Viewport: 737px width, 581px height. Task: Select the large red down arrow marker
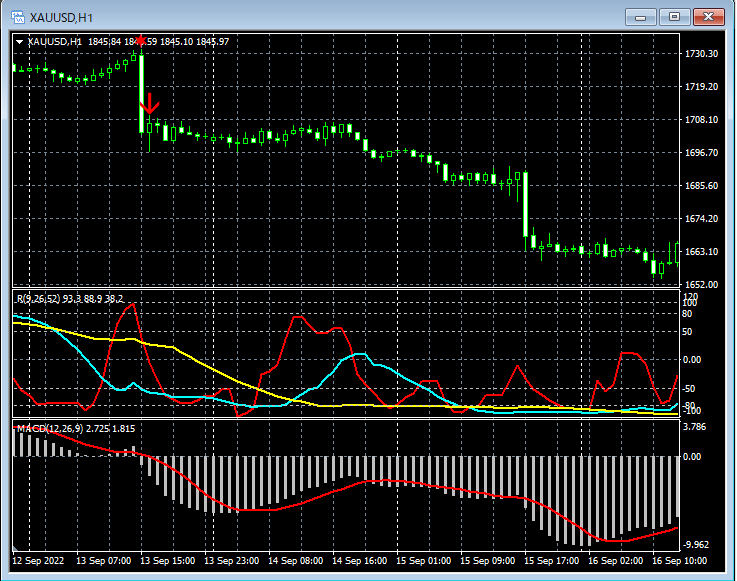click(x=149, y=103)
